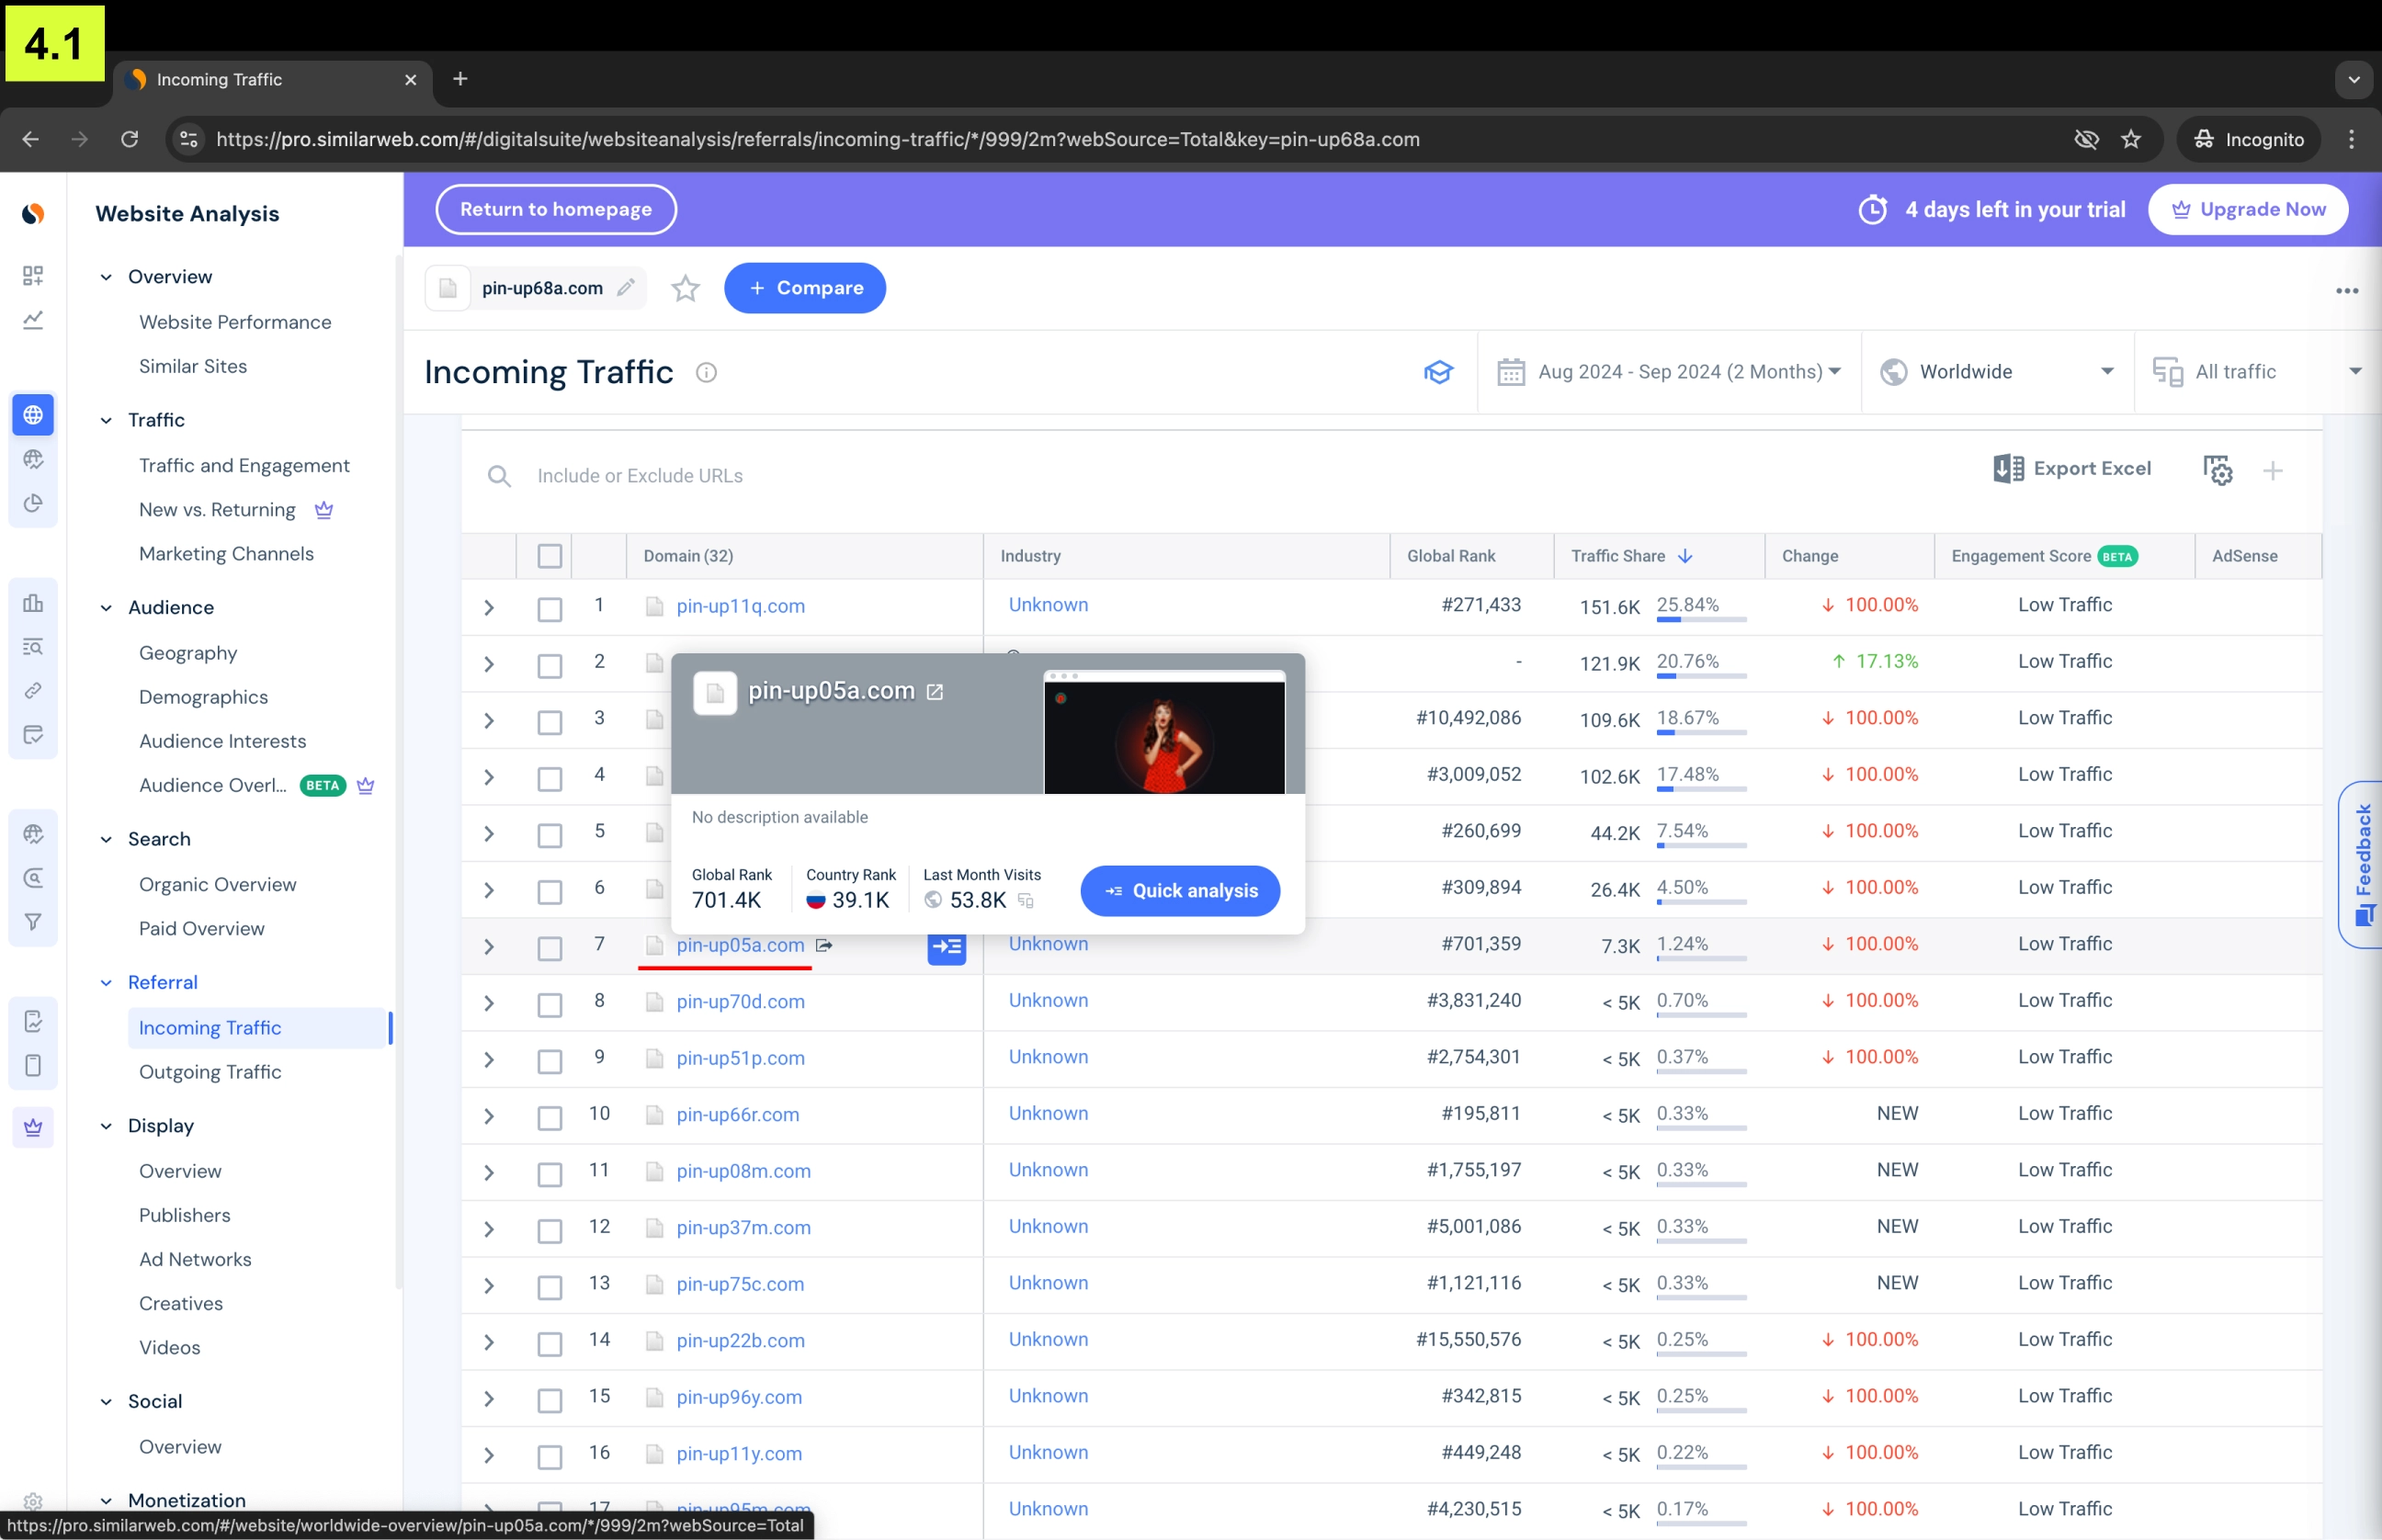
Task: Toggle the select-all checkbox in table header
Action: [549, 556]
